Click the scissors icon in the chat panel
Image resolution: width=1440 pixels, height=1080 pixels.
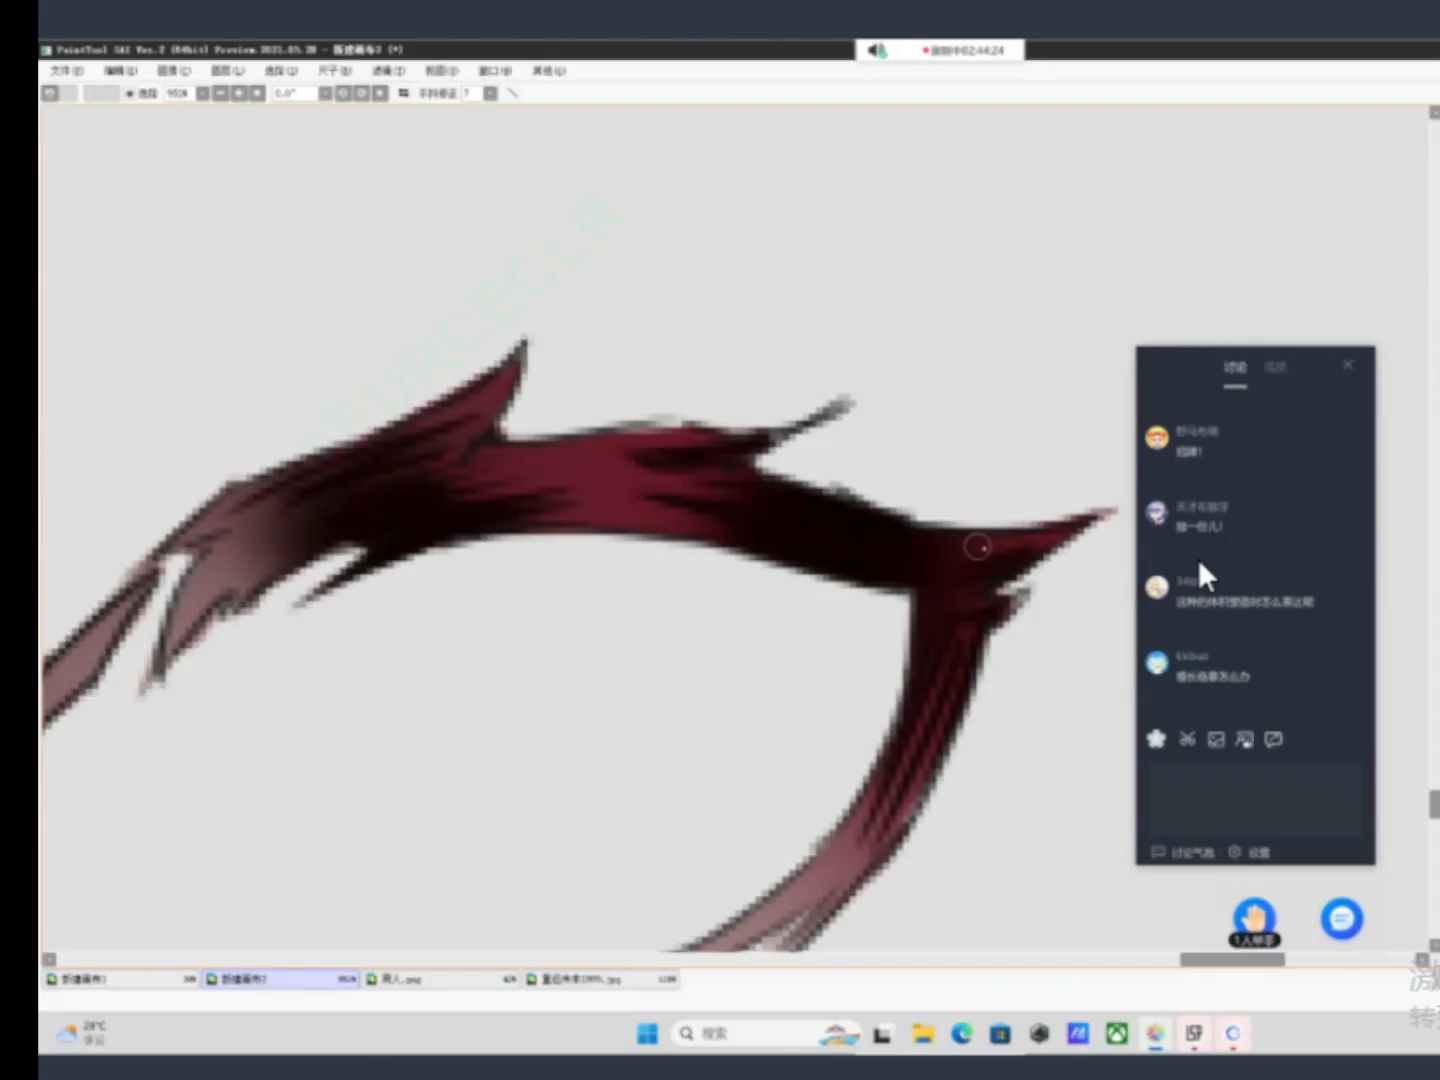(x=1187, y=739)
